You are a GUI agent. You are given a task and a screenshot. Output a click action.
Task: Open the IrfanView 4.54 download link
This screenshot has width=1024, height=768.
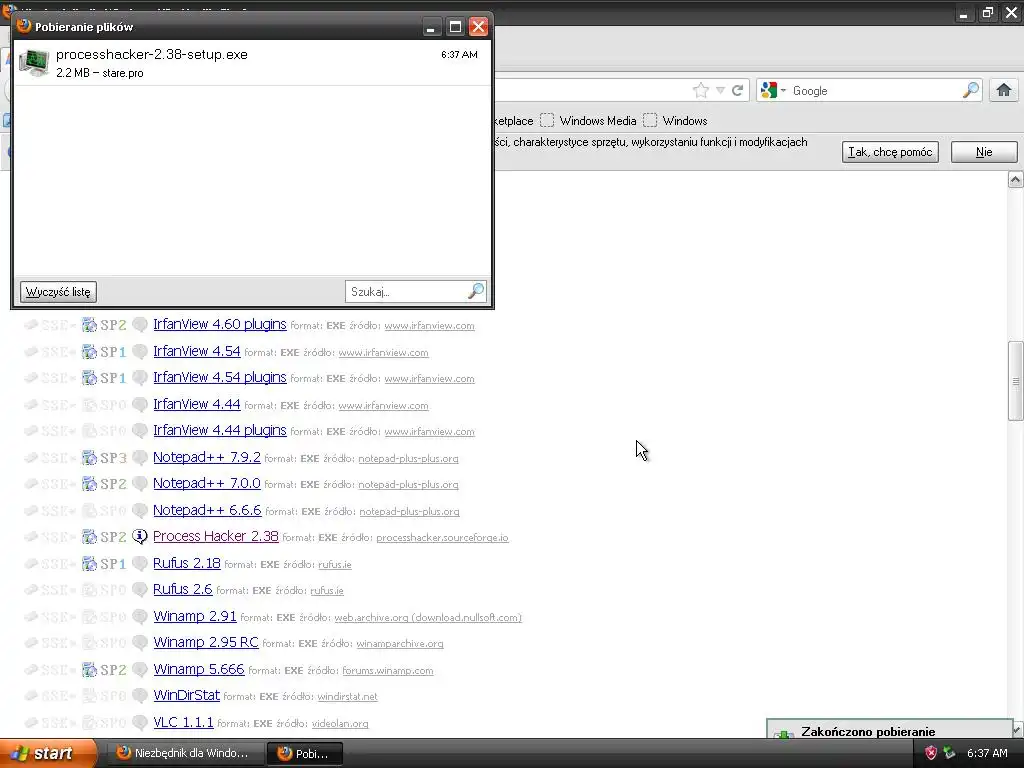pos(197,351)
